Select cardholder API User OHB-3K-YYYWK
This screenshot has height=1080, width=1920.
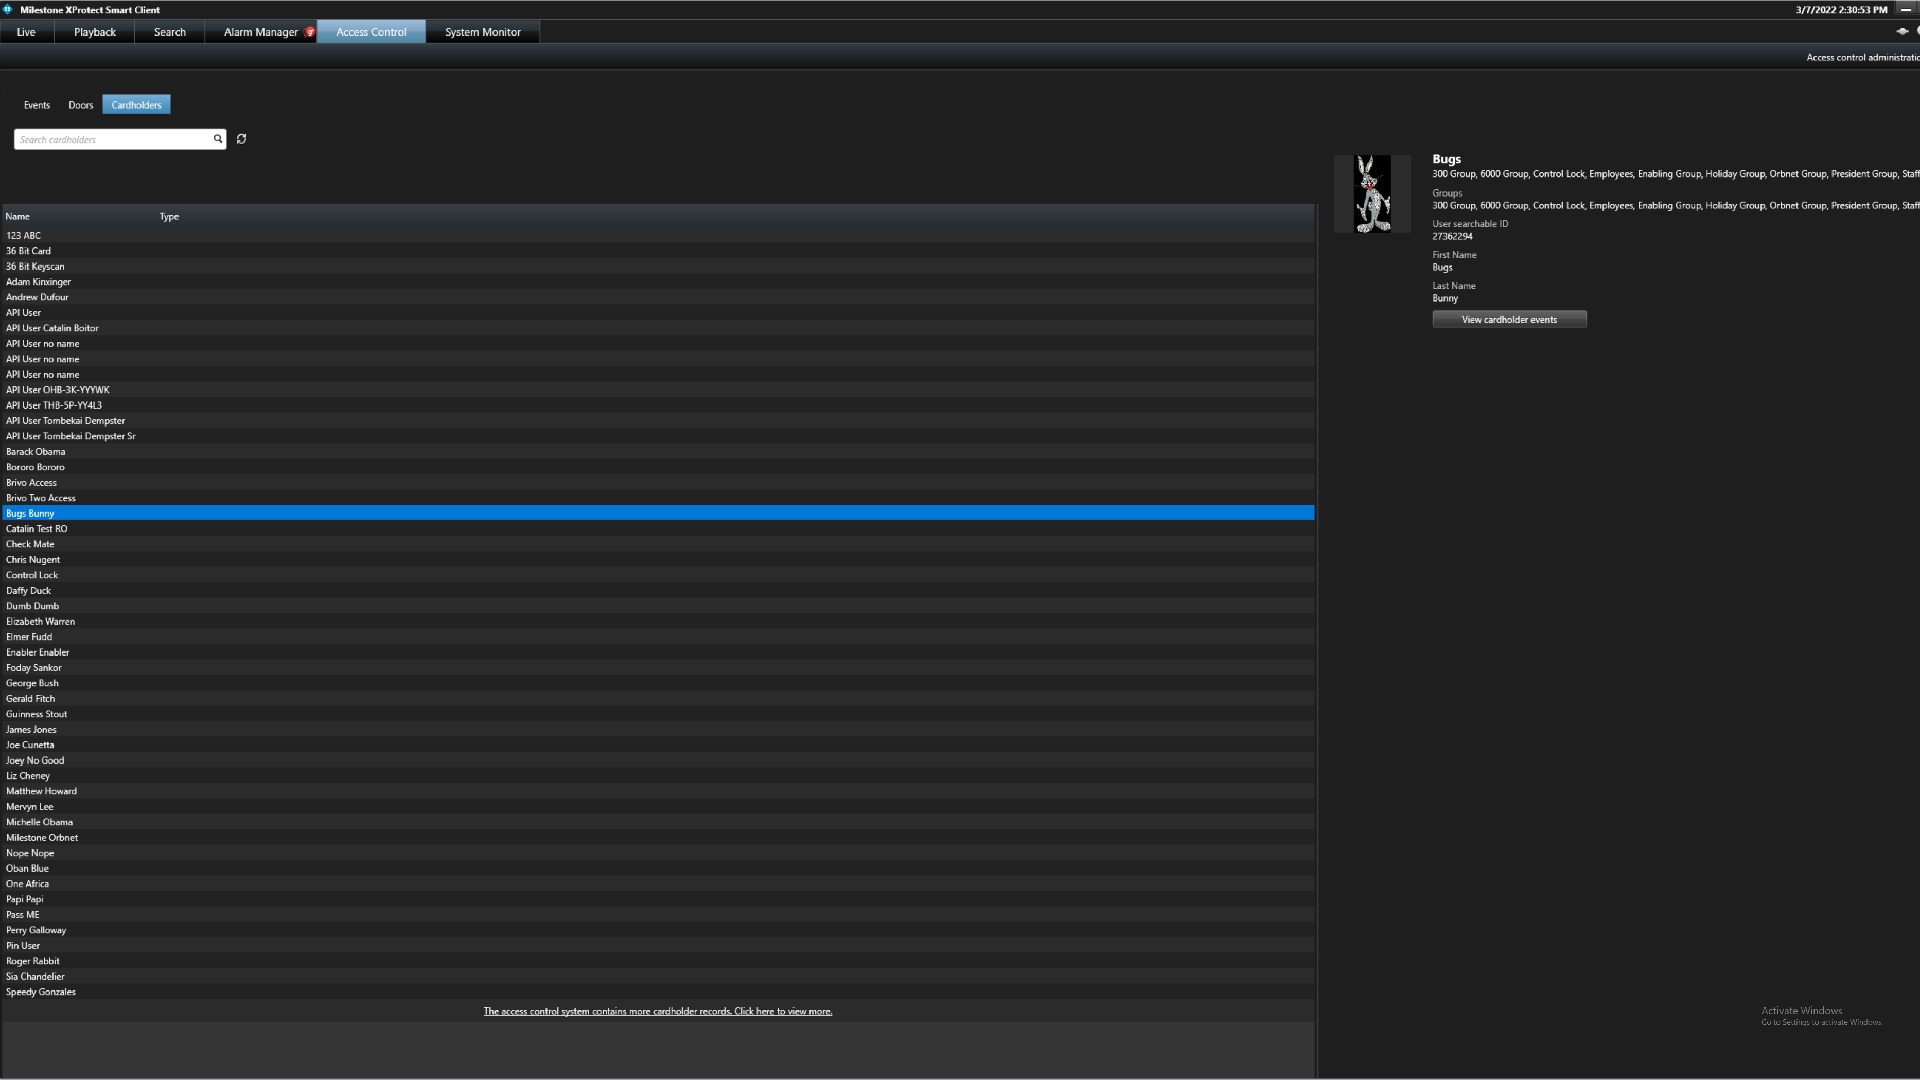tap(658, 390)
